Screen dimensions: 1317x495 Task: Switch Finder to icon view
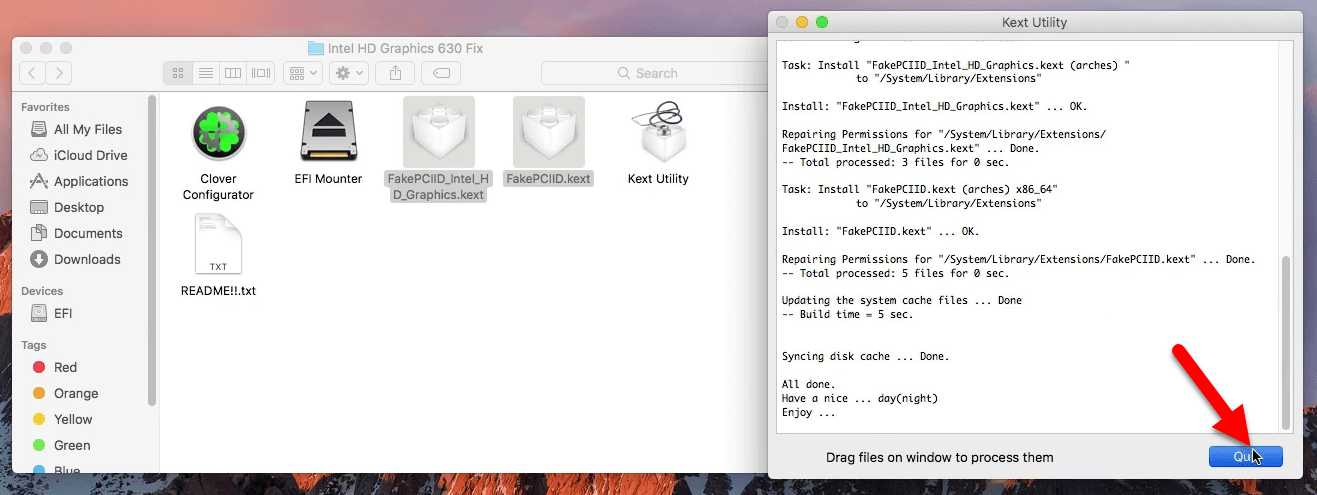point(178,73)
